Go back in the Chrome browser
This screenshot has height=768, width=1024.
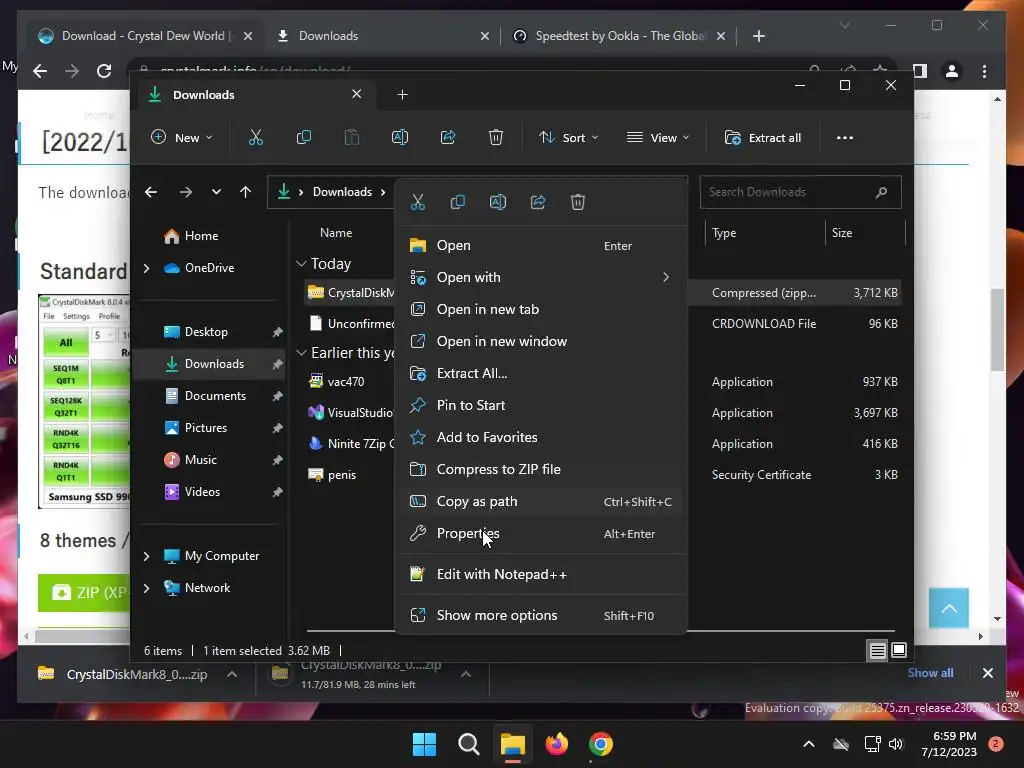click(40, 71)
